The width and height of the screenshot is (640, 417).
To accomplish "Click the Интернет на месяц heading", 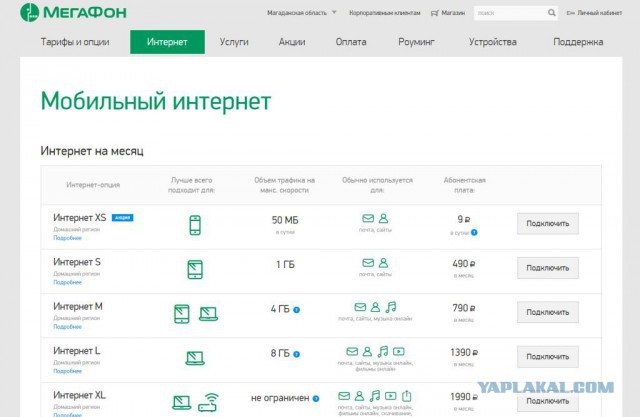I will 92,151.
